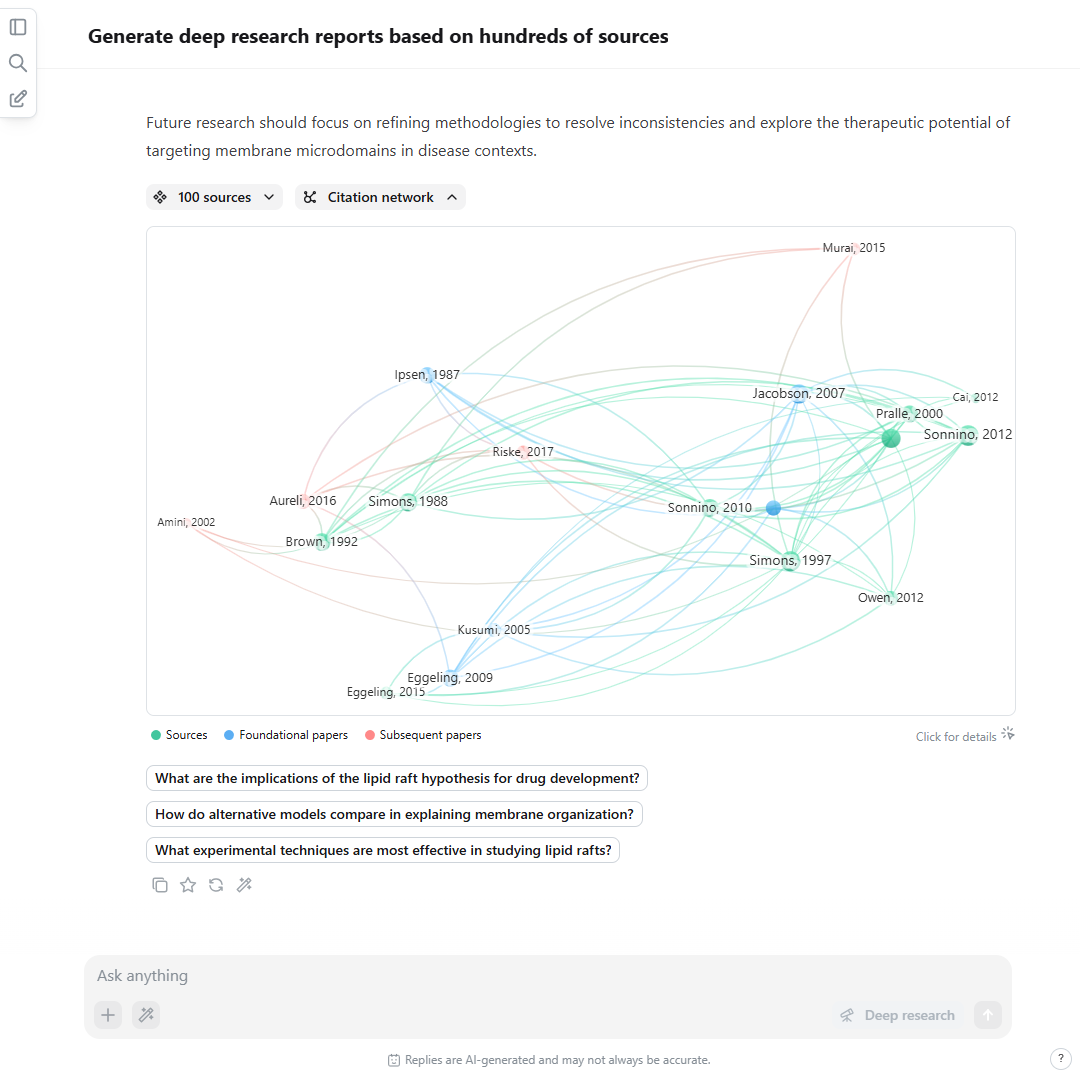Image resolution: width=1080 pixels, height=1080 pixels.
Task: Open the help question mark icon
Action: point(1060,1059)
